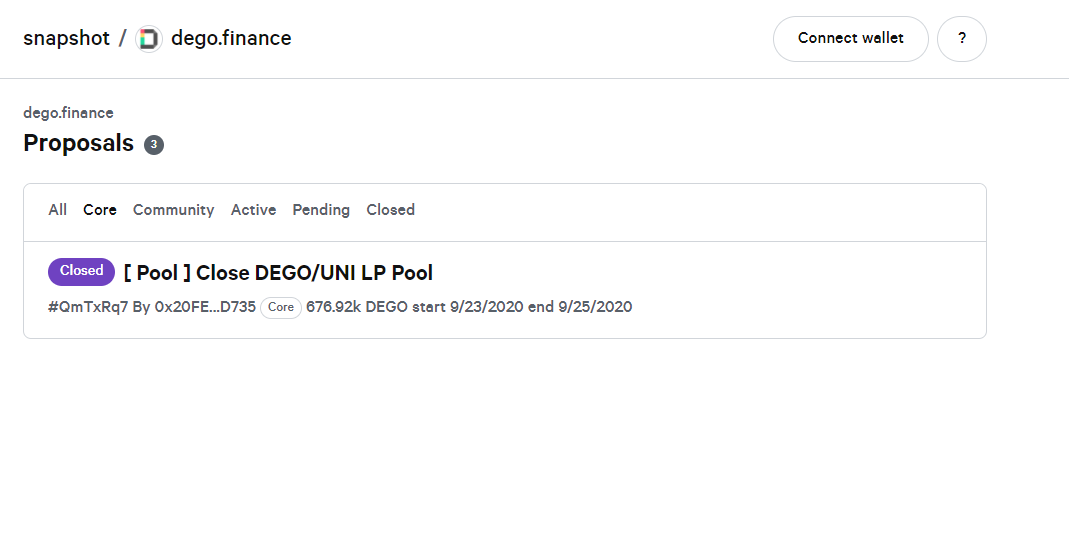Click the purple Closed status badge
1069x552 pixels.
tap(81, 271)
